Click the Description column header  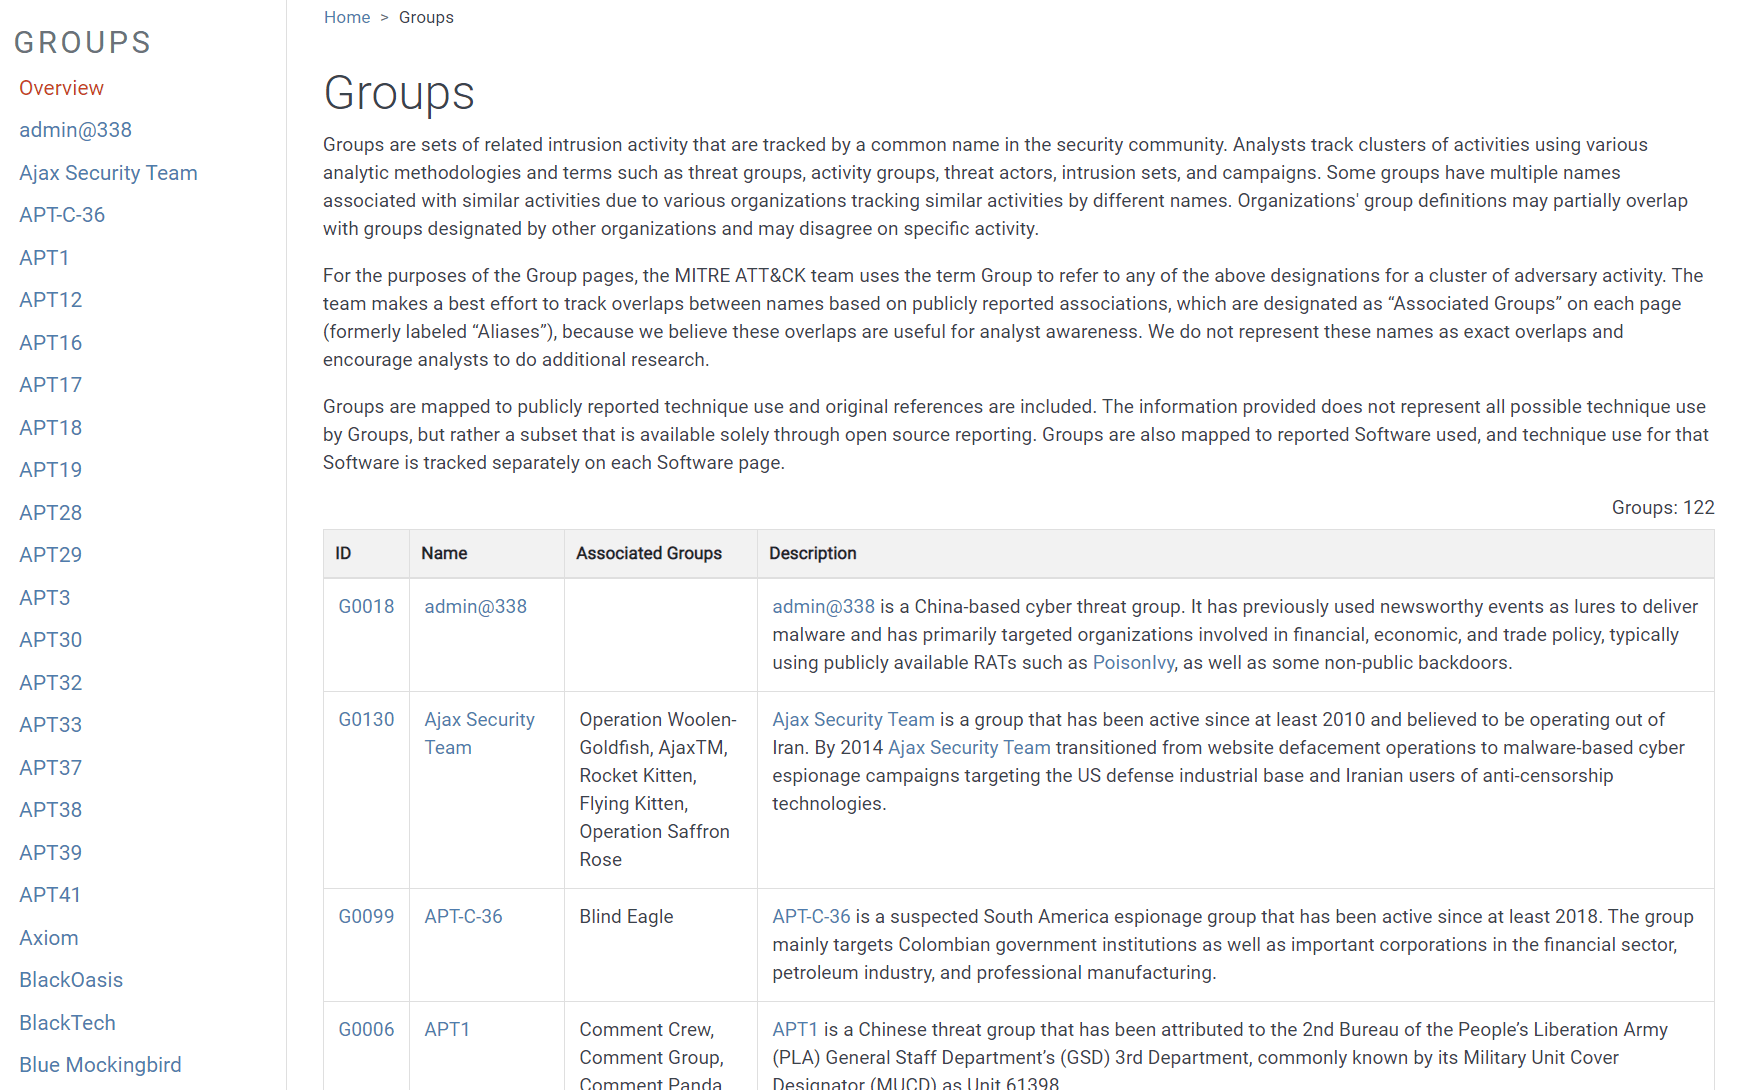pyautogui.click(x=812, y=553)
